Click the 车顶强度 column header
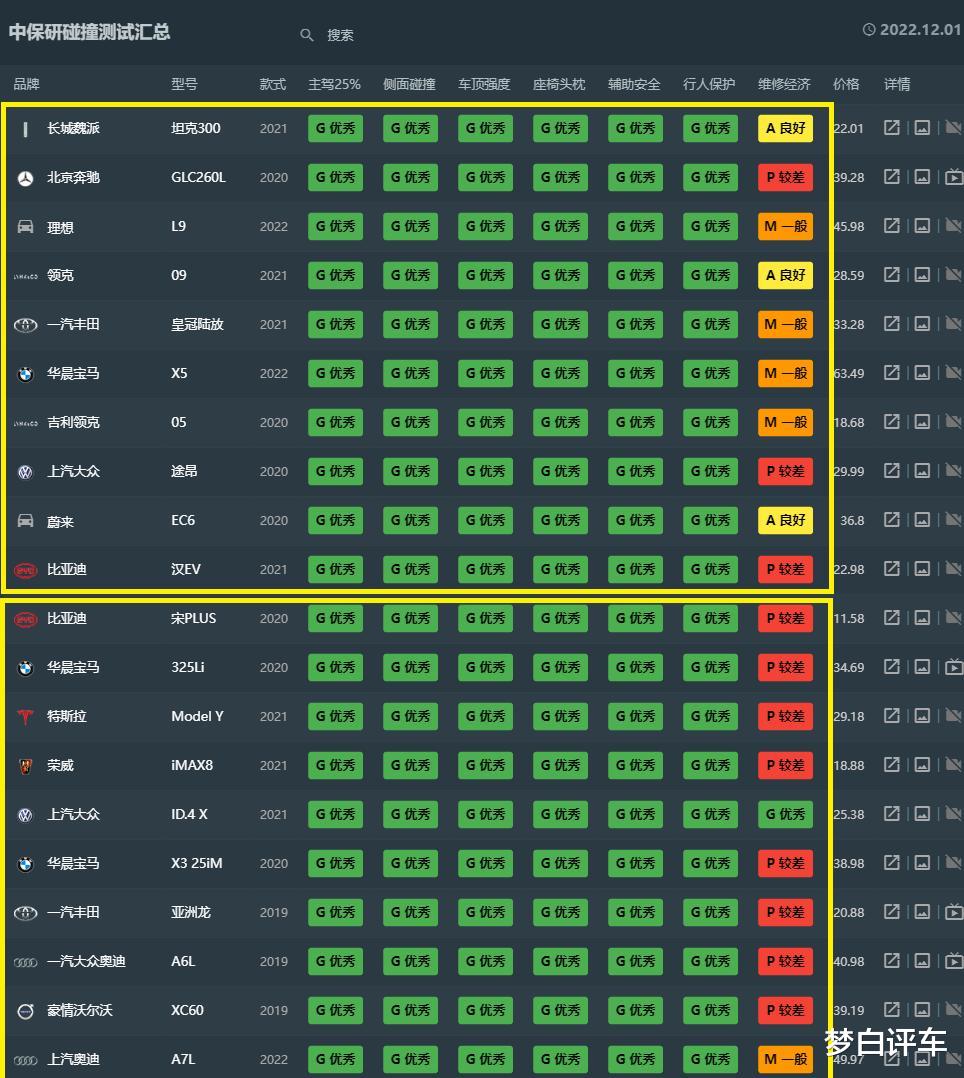This screenshot has width=964, height=1078. point(484,84)
